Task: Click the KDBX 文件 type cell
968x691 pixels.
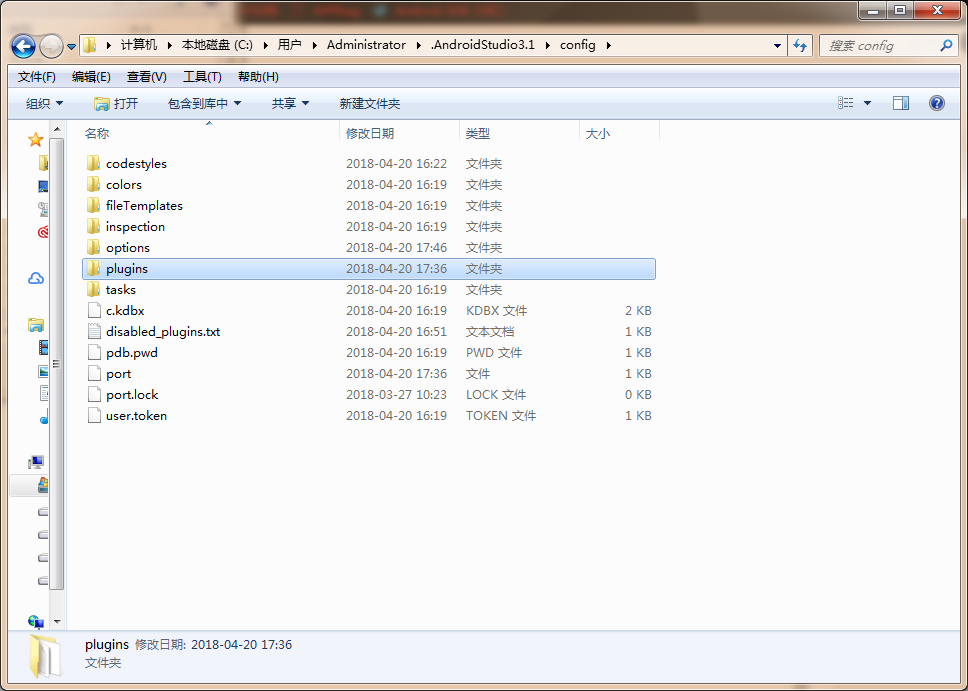Action: [x=496, y=310]
